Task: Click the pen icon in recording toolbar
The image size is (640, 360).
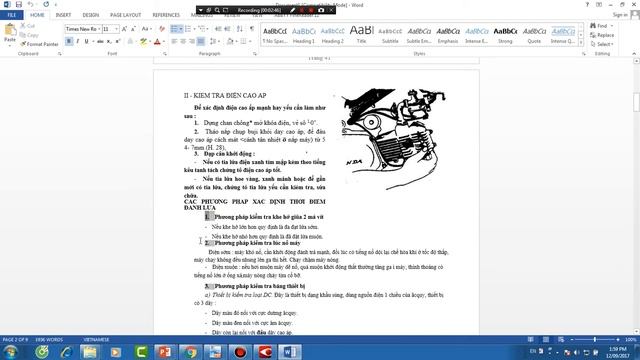Action: (293, 10)
